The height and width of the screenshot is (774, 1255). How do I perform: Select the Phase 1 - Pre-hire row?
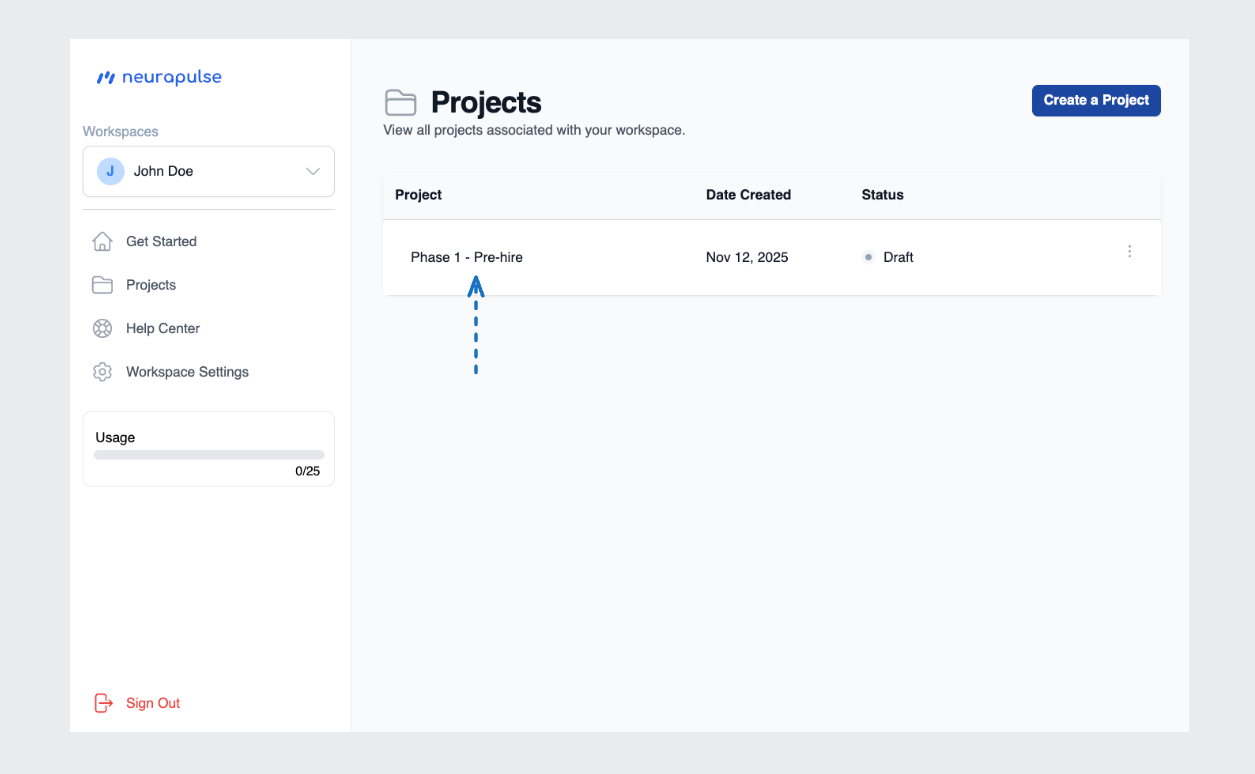(467, 257)
